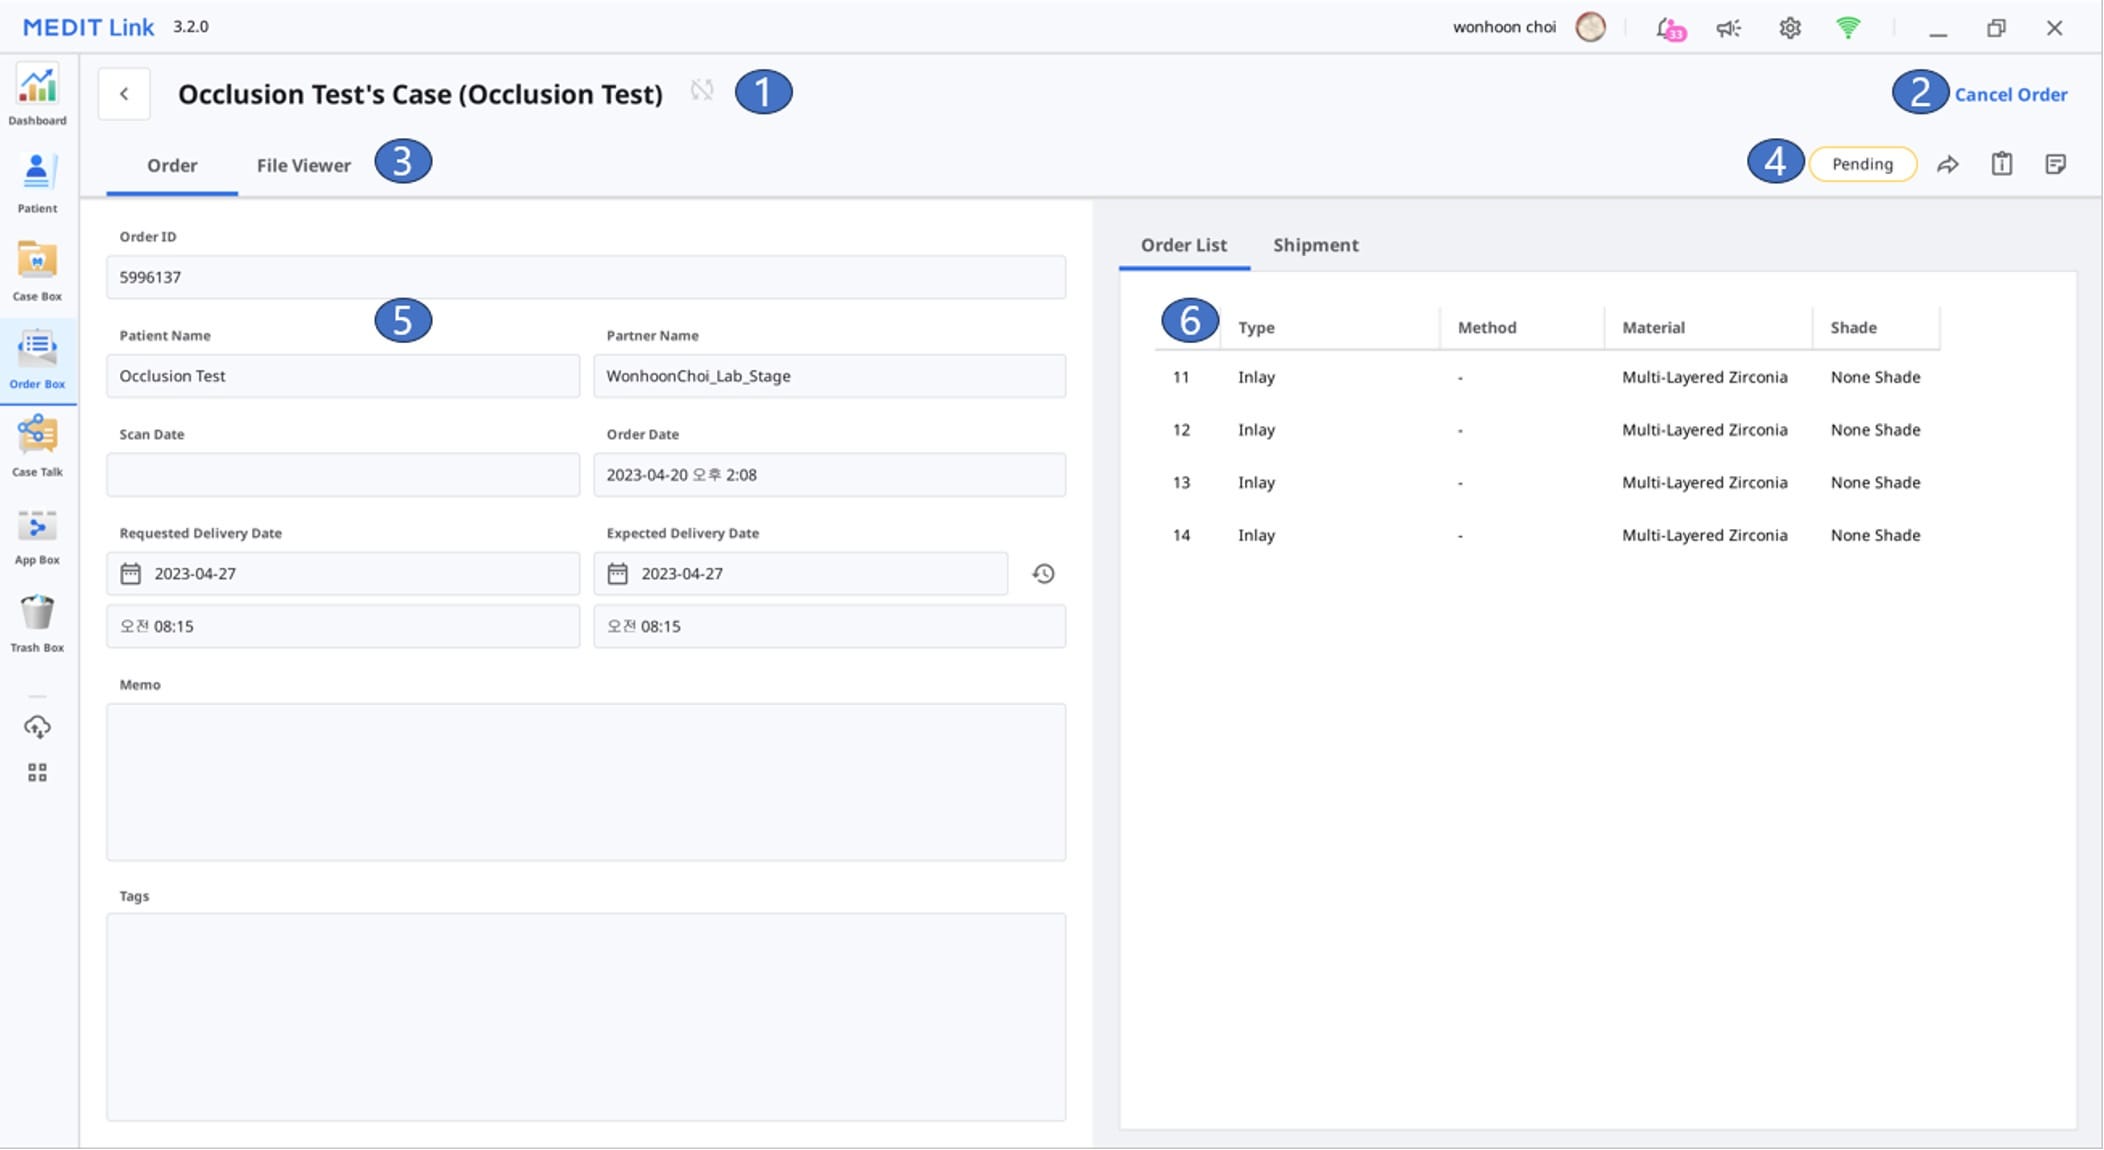The height and width of the screenshot is (1150, 2104).
Task: Click the Partner Name field
Action: coord(829,376)
